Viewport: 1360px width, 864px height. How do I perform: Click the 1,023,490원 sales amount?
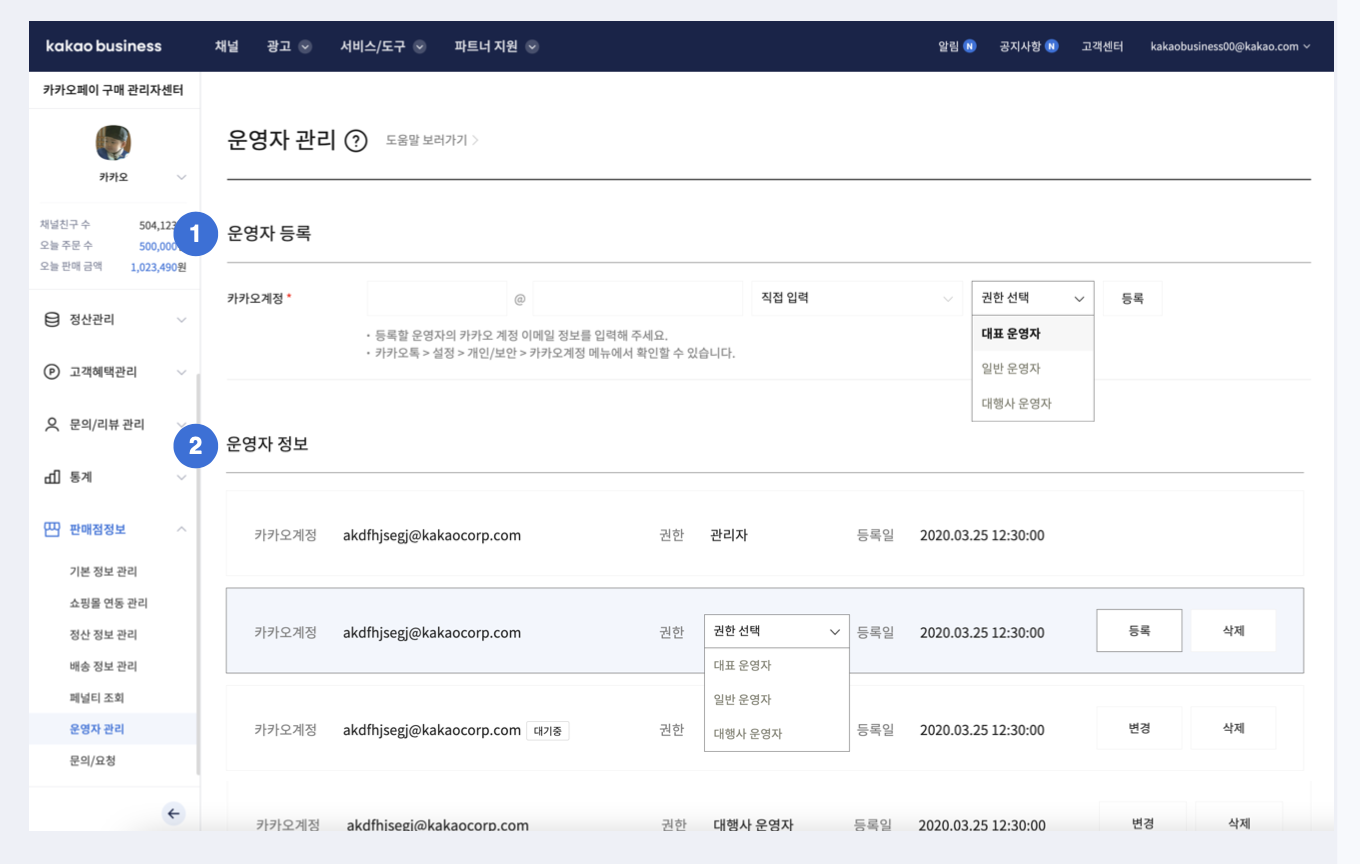point(158,267)
